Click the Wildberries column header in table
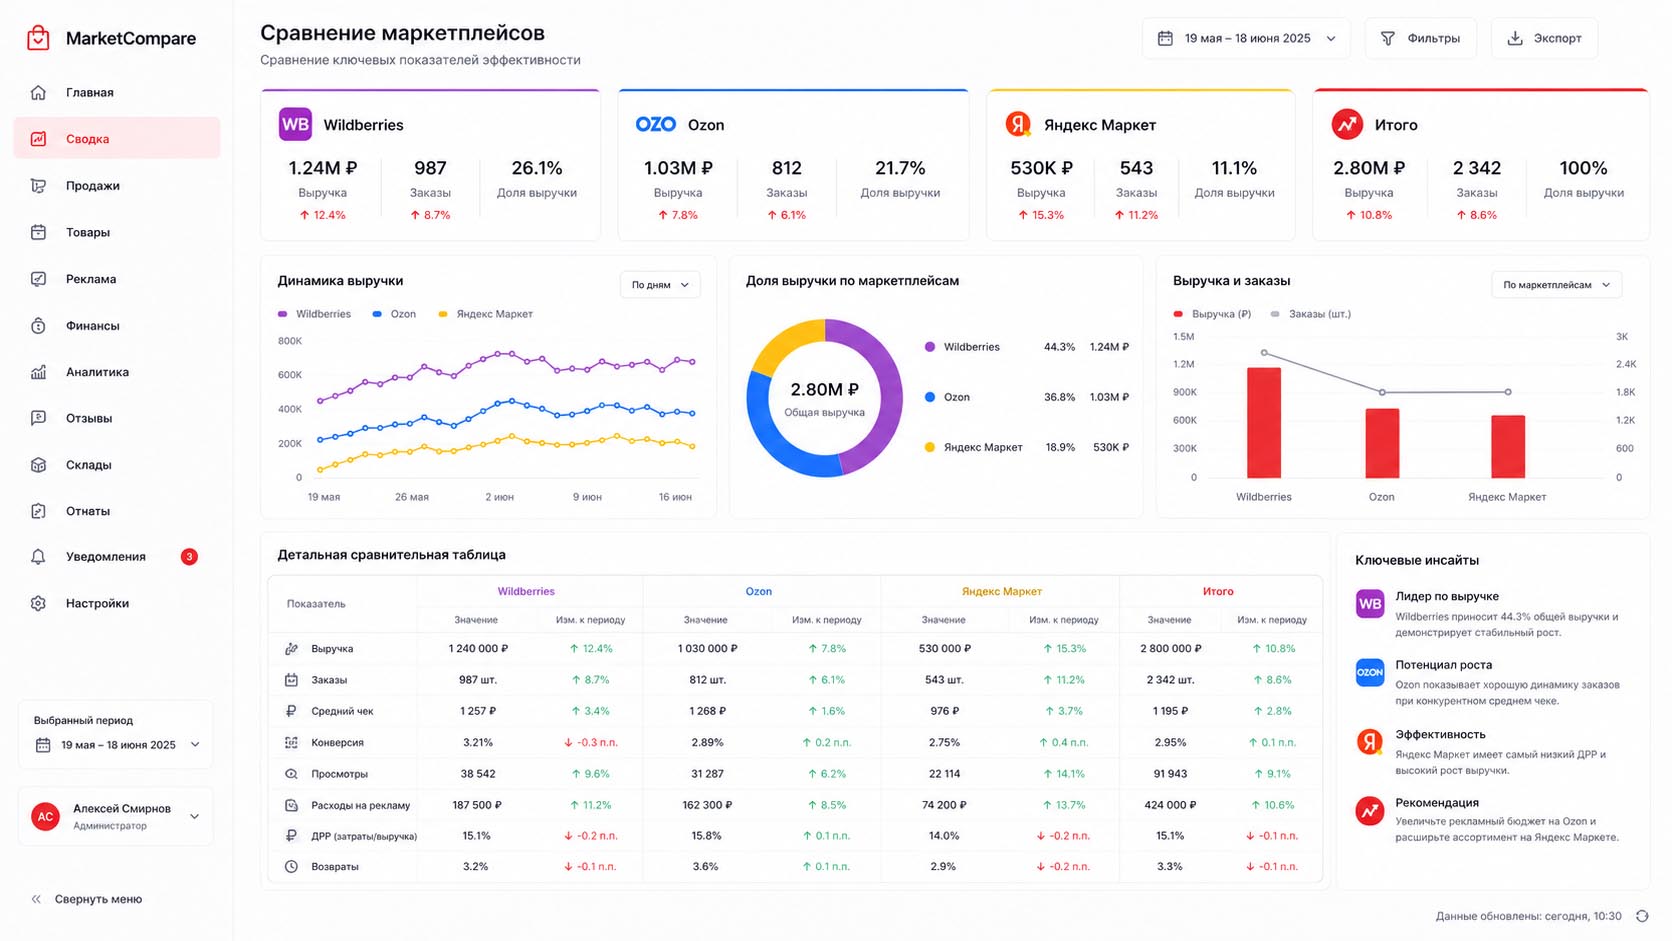 (526, 591)
